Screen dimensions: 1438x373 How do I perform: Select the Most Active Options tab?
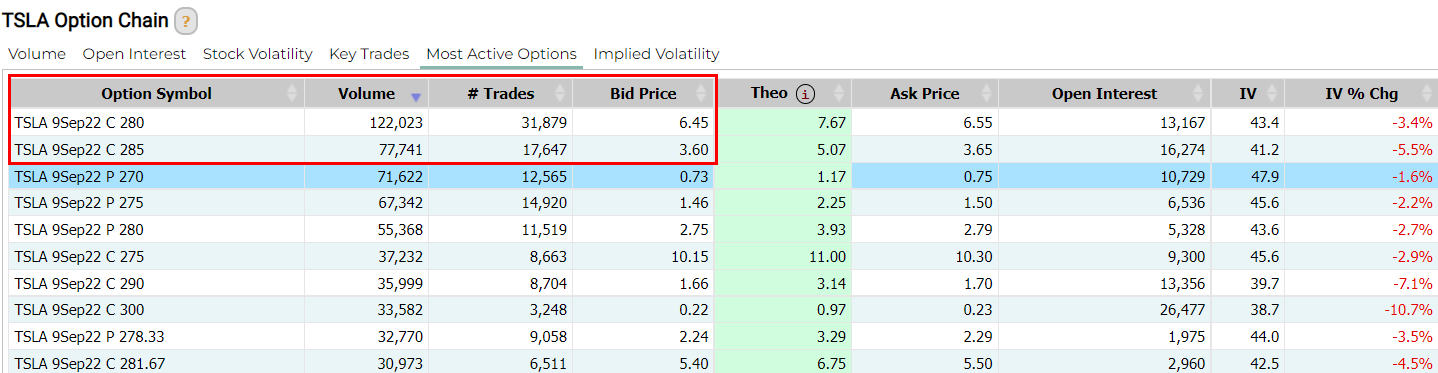tap(501, 54)
